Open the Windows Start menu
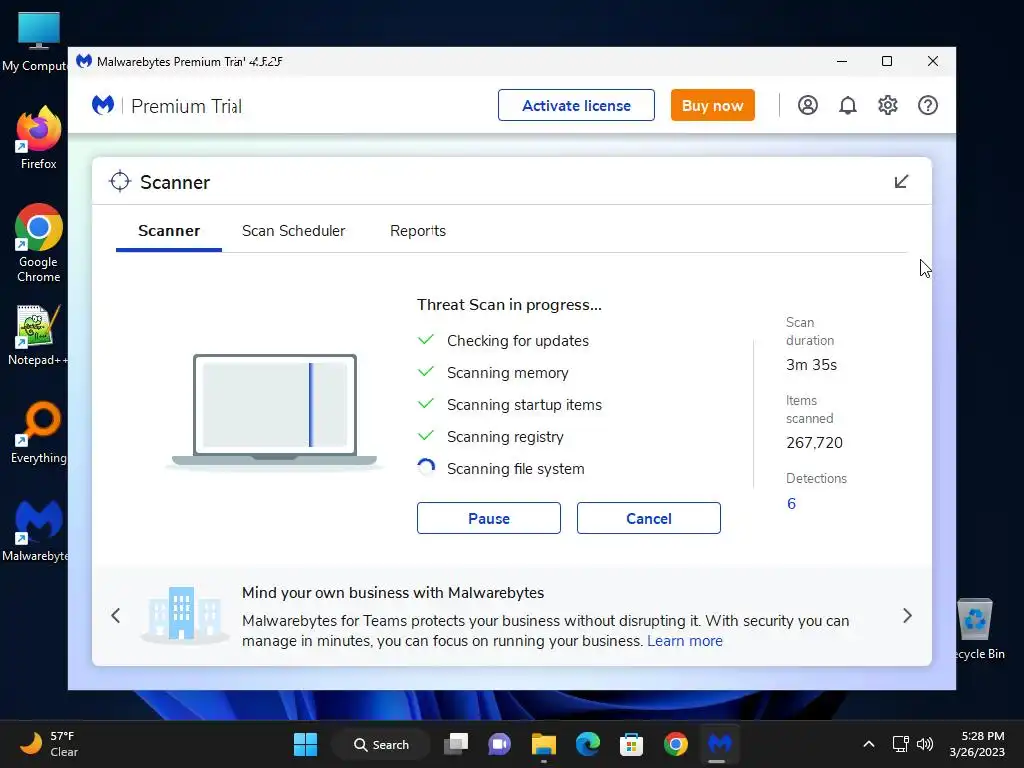1024x768 pixels. point(306,744)
